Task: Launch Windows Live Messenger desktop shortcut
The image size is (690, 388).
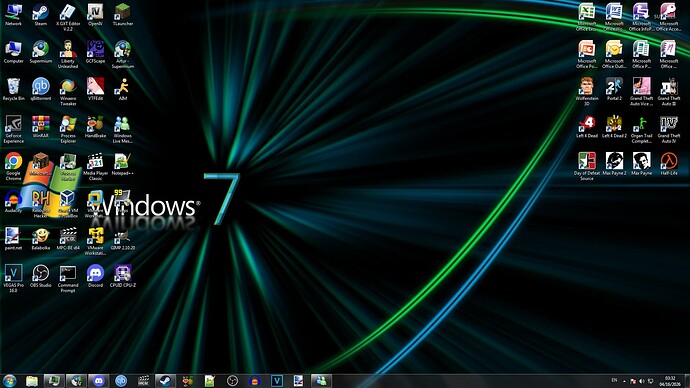Action: point(122,129)
